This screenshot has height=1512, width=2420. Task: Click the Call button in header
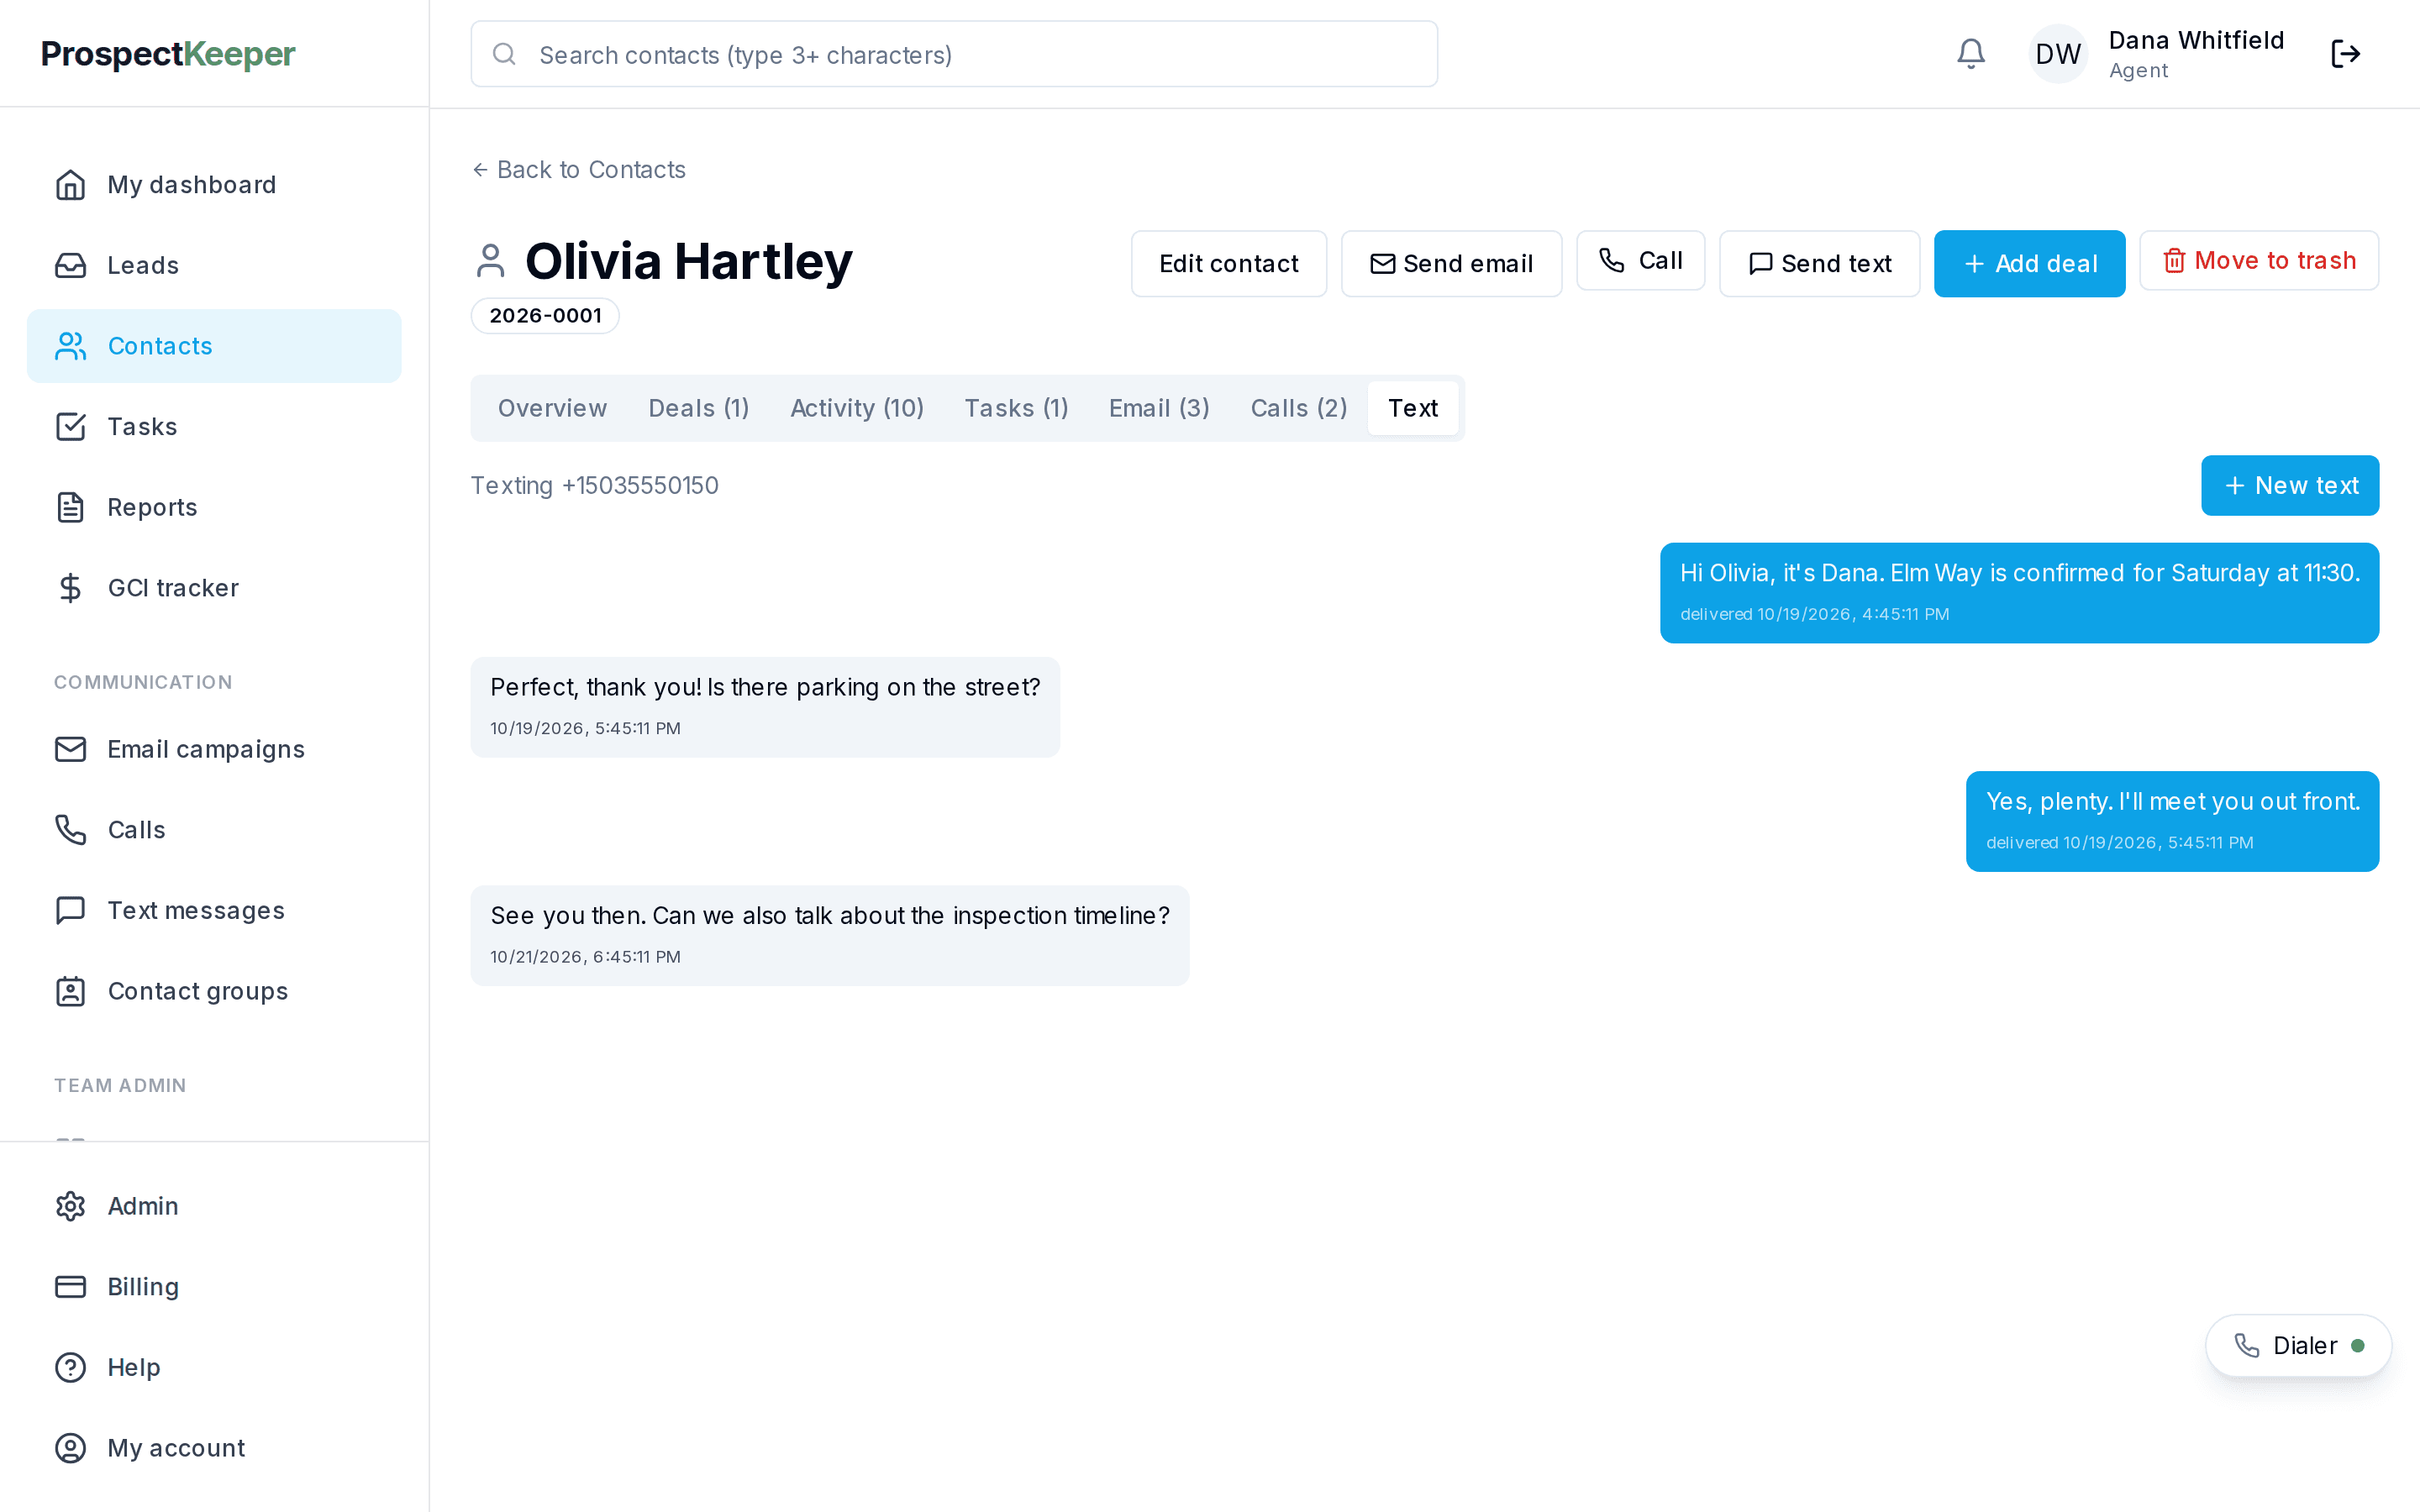(x=1640, y=261)
